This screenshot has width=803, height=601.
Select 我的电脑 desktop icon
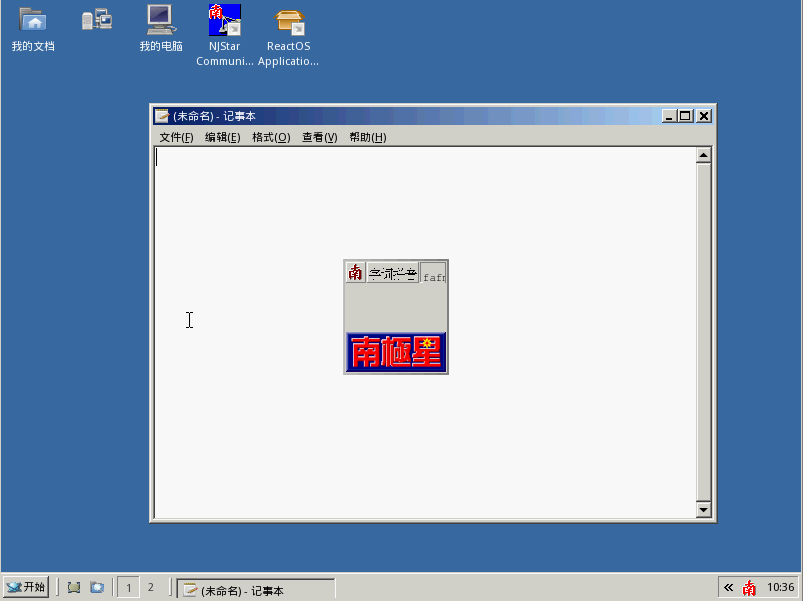point(161,30)
